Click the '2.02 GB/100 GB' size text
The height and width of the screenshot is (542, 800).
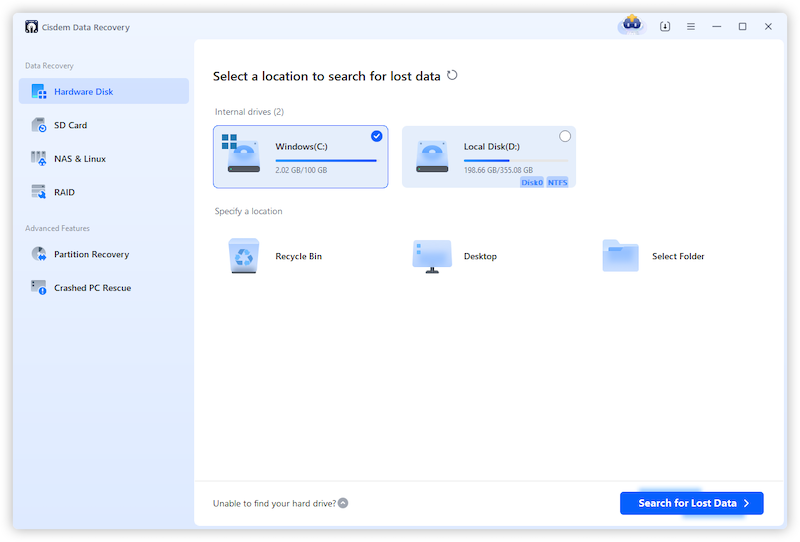301,170
